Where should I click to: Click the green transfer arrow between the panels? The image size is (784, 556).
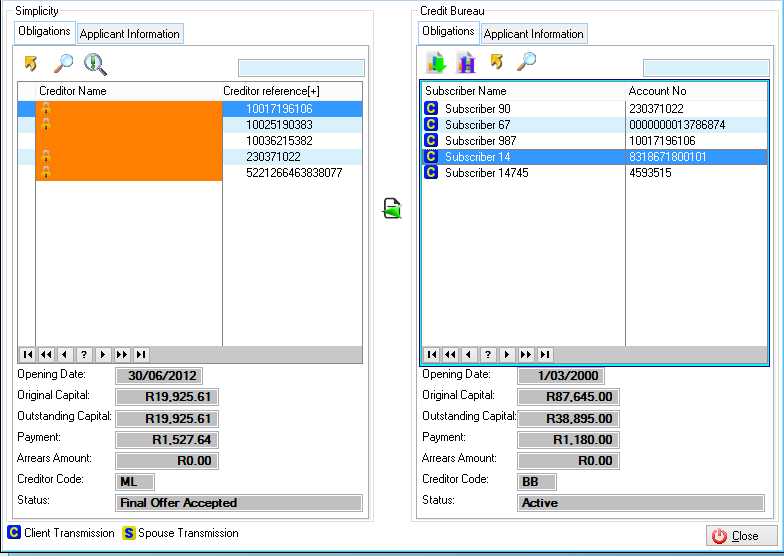pos(392,209)
